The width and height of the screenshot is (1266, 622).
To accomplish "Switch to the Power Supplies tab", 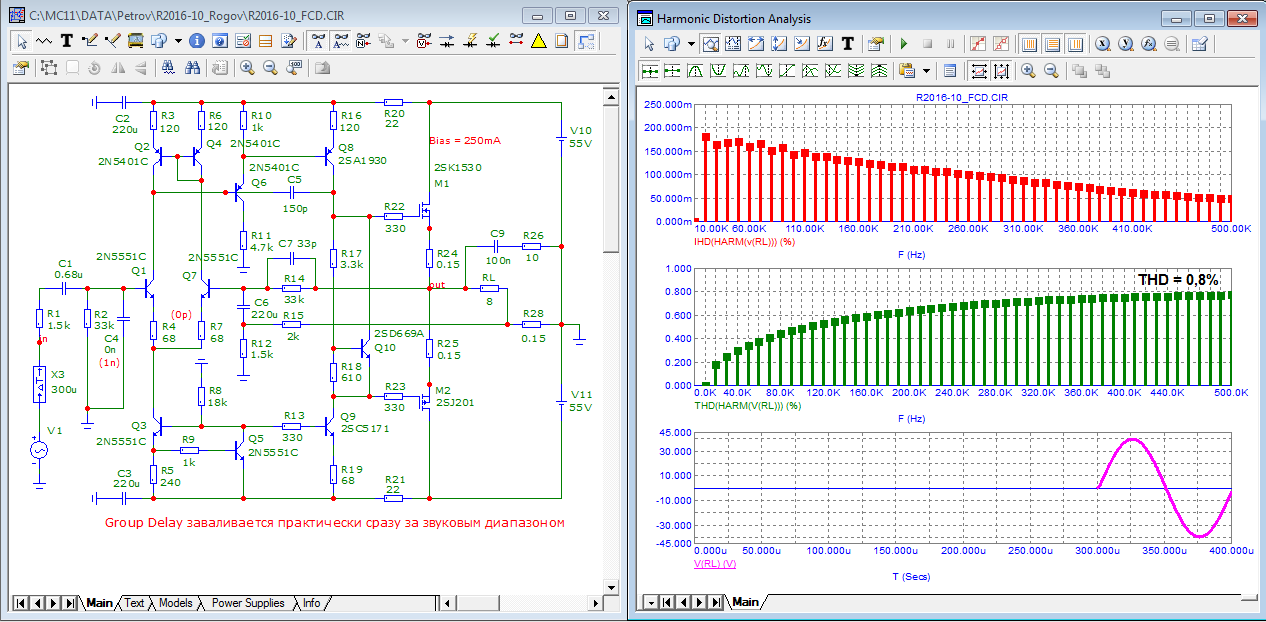I will pos(248,603).
